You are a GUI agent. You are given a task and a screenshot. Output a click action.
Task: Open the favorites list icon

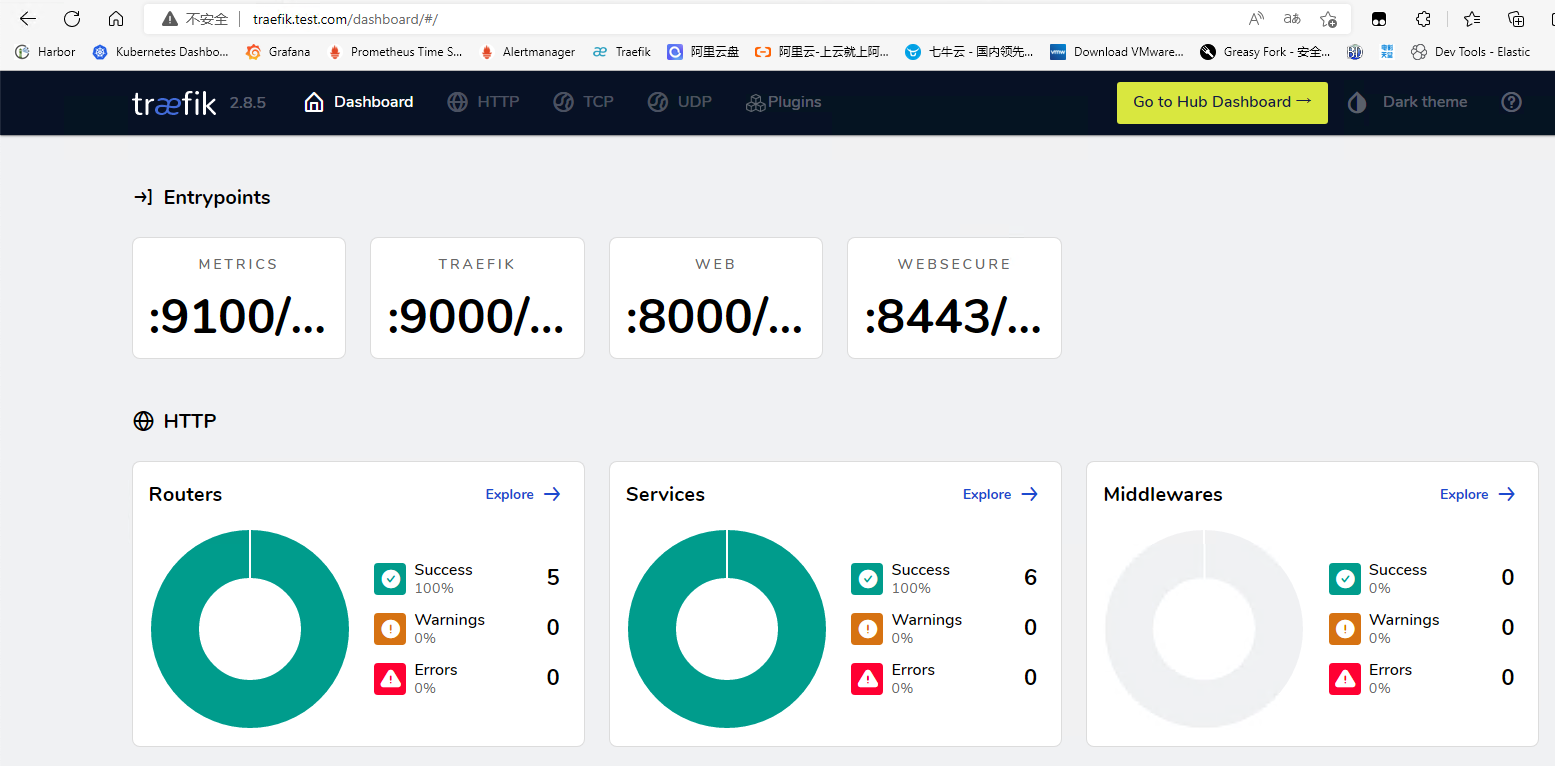coord(1472,19)
